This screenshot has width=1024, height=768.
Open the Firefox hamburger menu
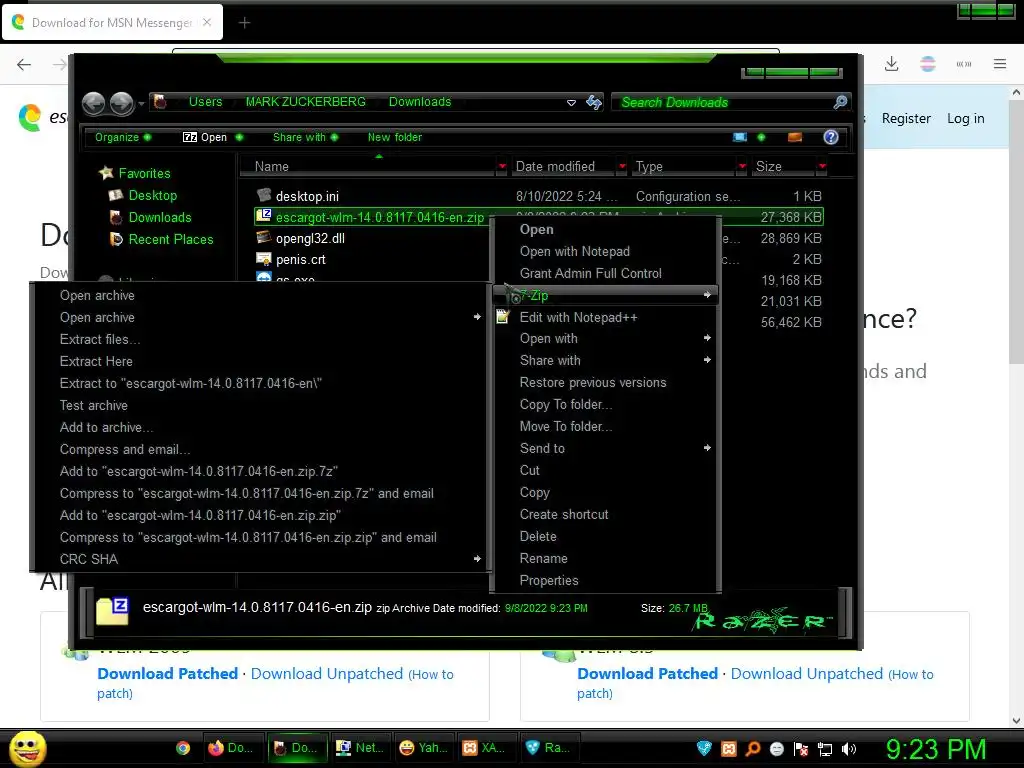pos(999,64)
